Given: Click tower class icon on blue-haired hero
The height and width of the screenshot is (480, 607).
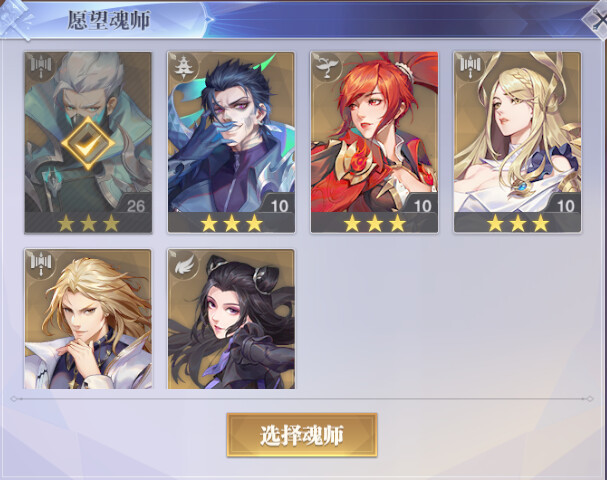Looking at the screenshot, I should 185,67.
